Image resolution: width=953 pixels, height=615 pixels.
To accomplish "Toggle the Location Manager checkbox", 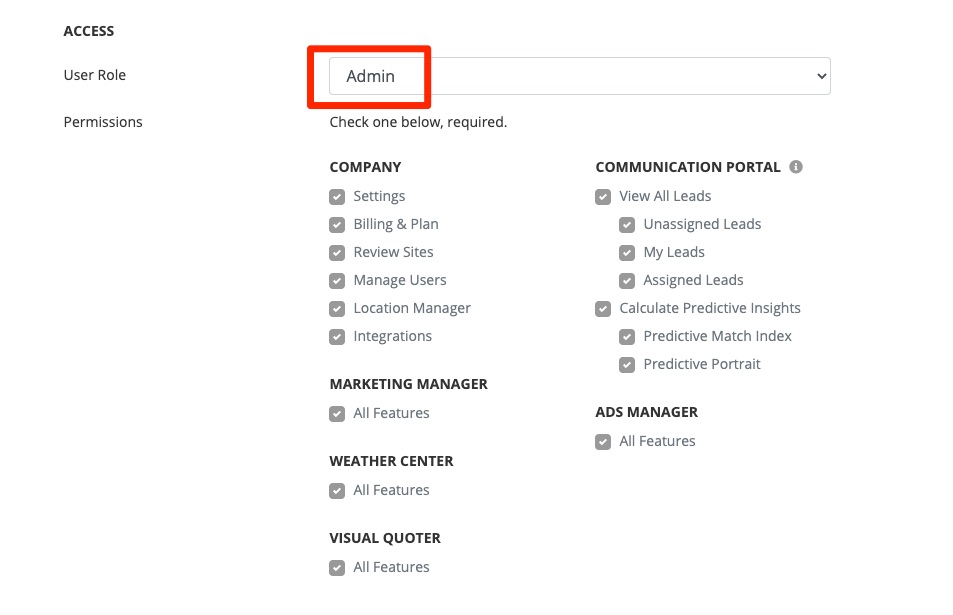I will coord(337,309).
